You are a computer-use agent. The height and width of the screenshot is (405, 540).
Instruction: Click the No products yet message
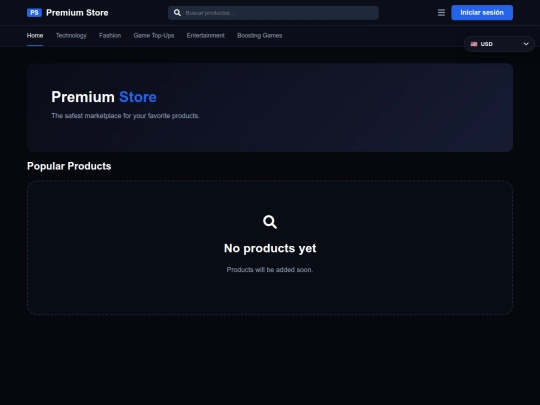click(270, 248)
